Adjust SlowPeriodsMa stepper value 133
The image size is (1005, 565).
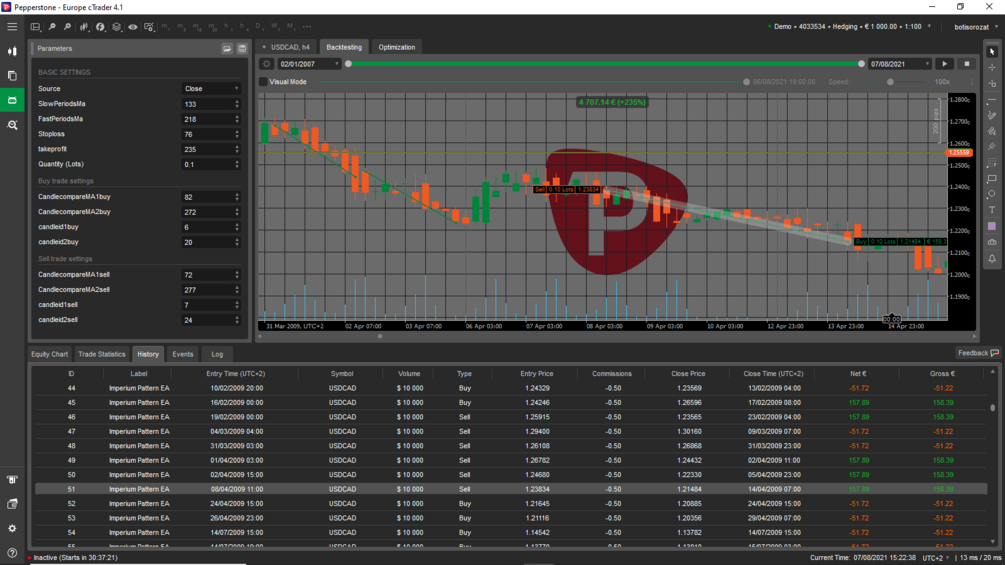[211, 104]
